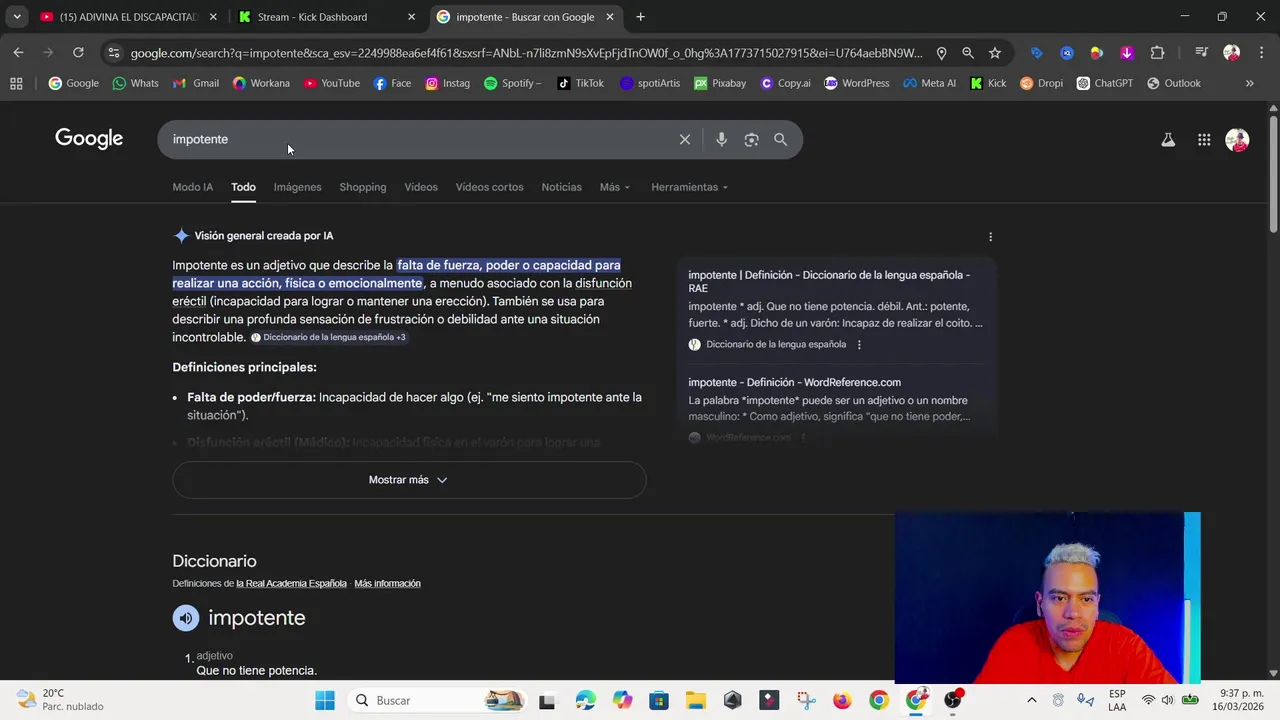Open the Chrome three-dot menu
1280x720 pixels.
pyautogui.click(x=1261, y=53)
